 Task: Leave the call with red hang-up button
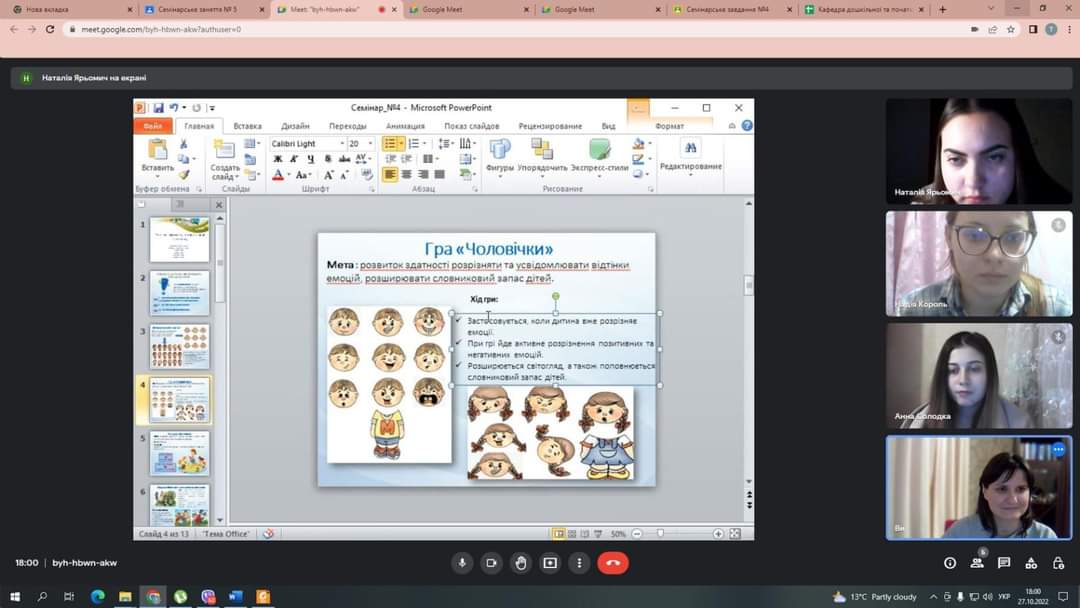(613, 563)
